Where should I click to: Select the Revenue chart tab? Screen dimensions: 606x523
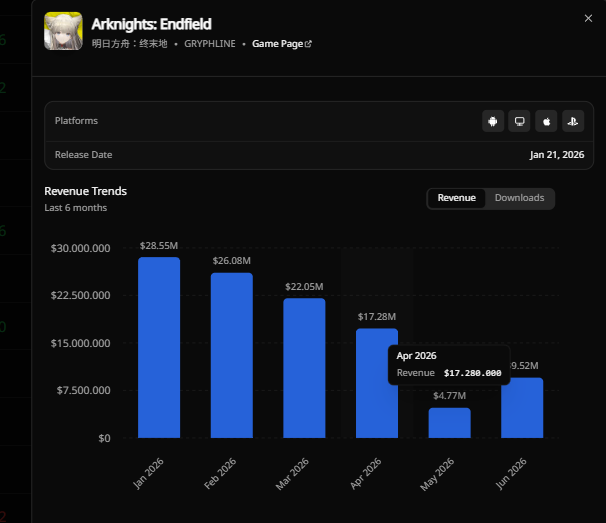(x=456, y=198)
